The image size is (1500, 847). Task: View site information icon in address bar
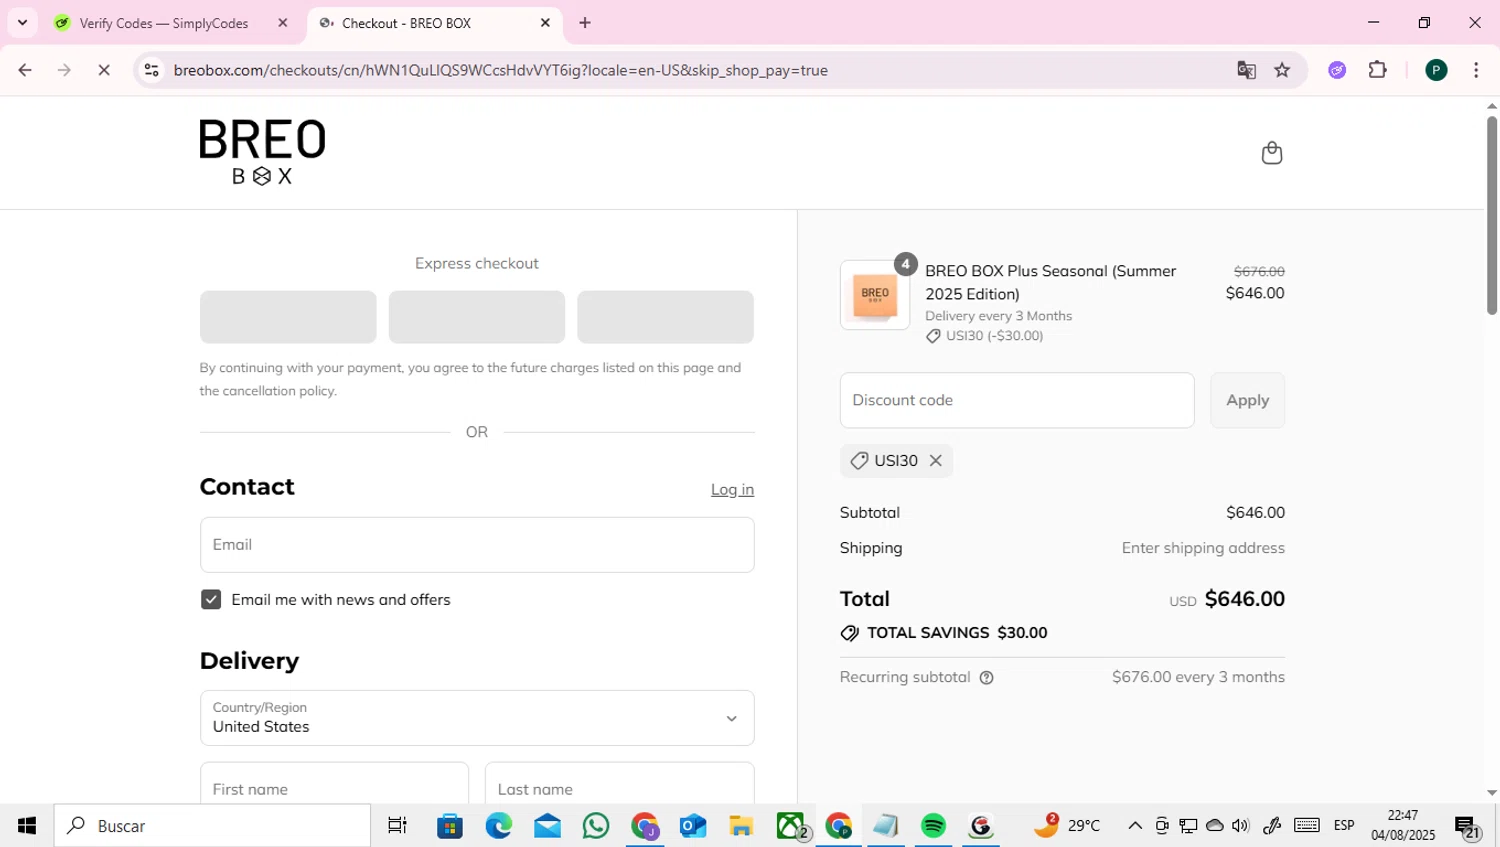click(x=151, y=70)
